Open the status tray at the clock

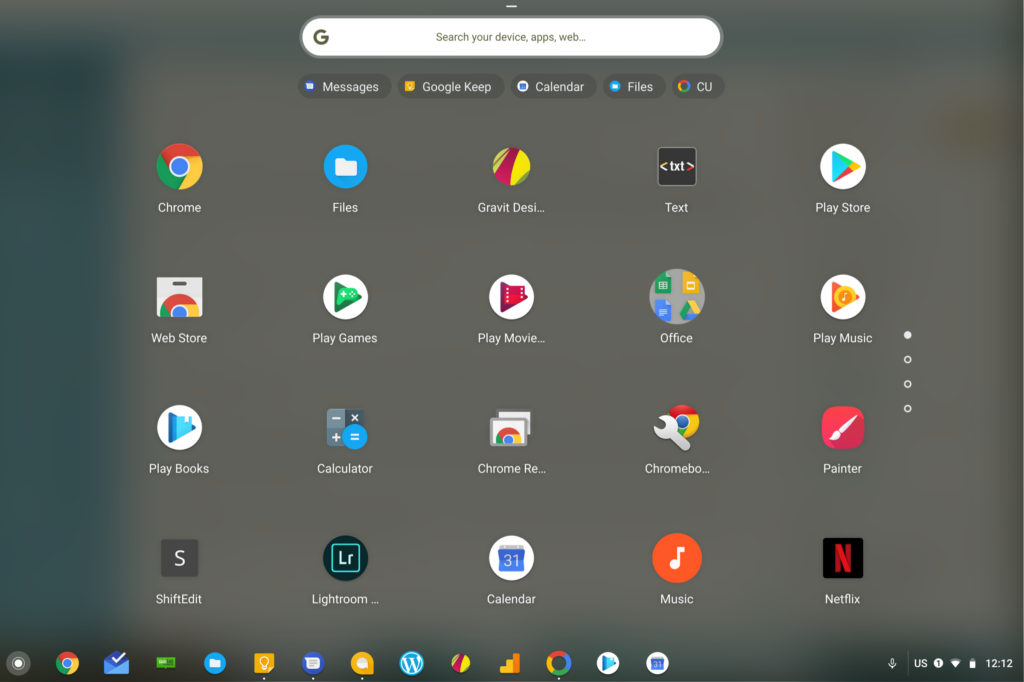998,663
